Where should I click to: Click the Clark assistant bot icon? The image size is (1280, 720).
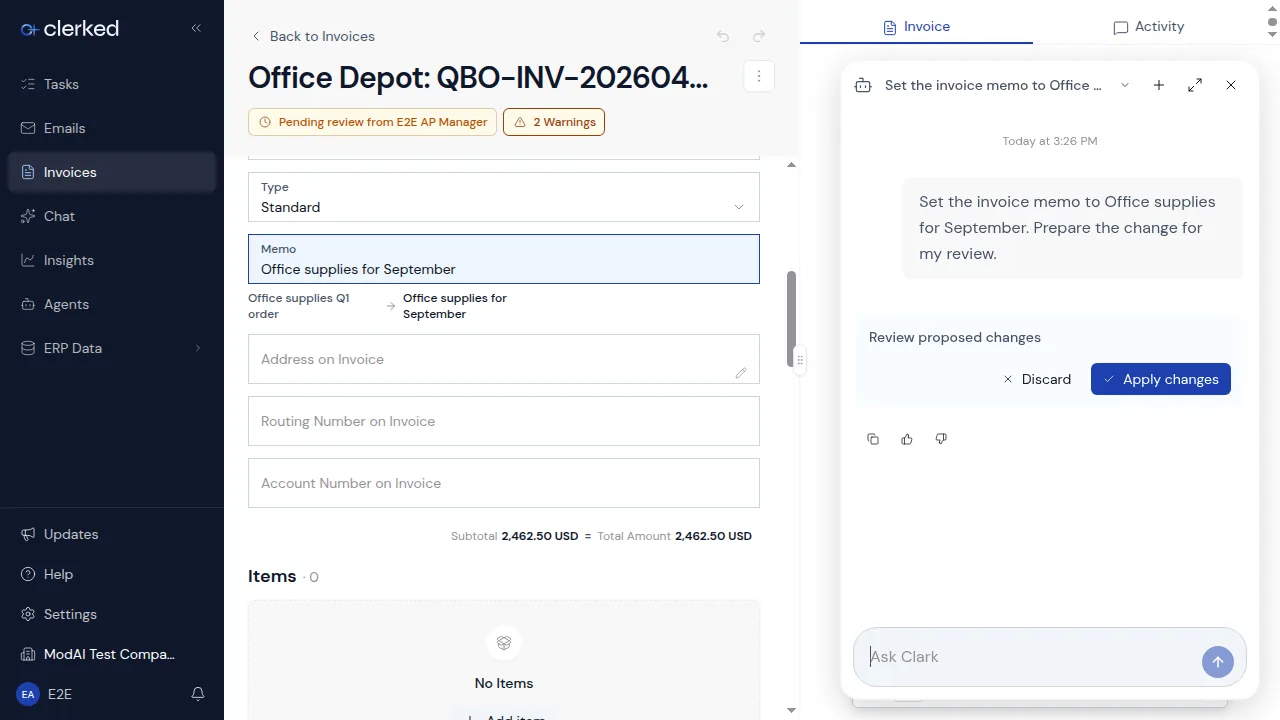click(863, 85)
